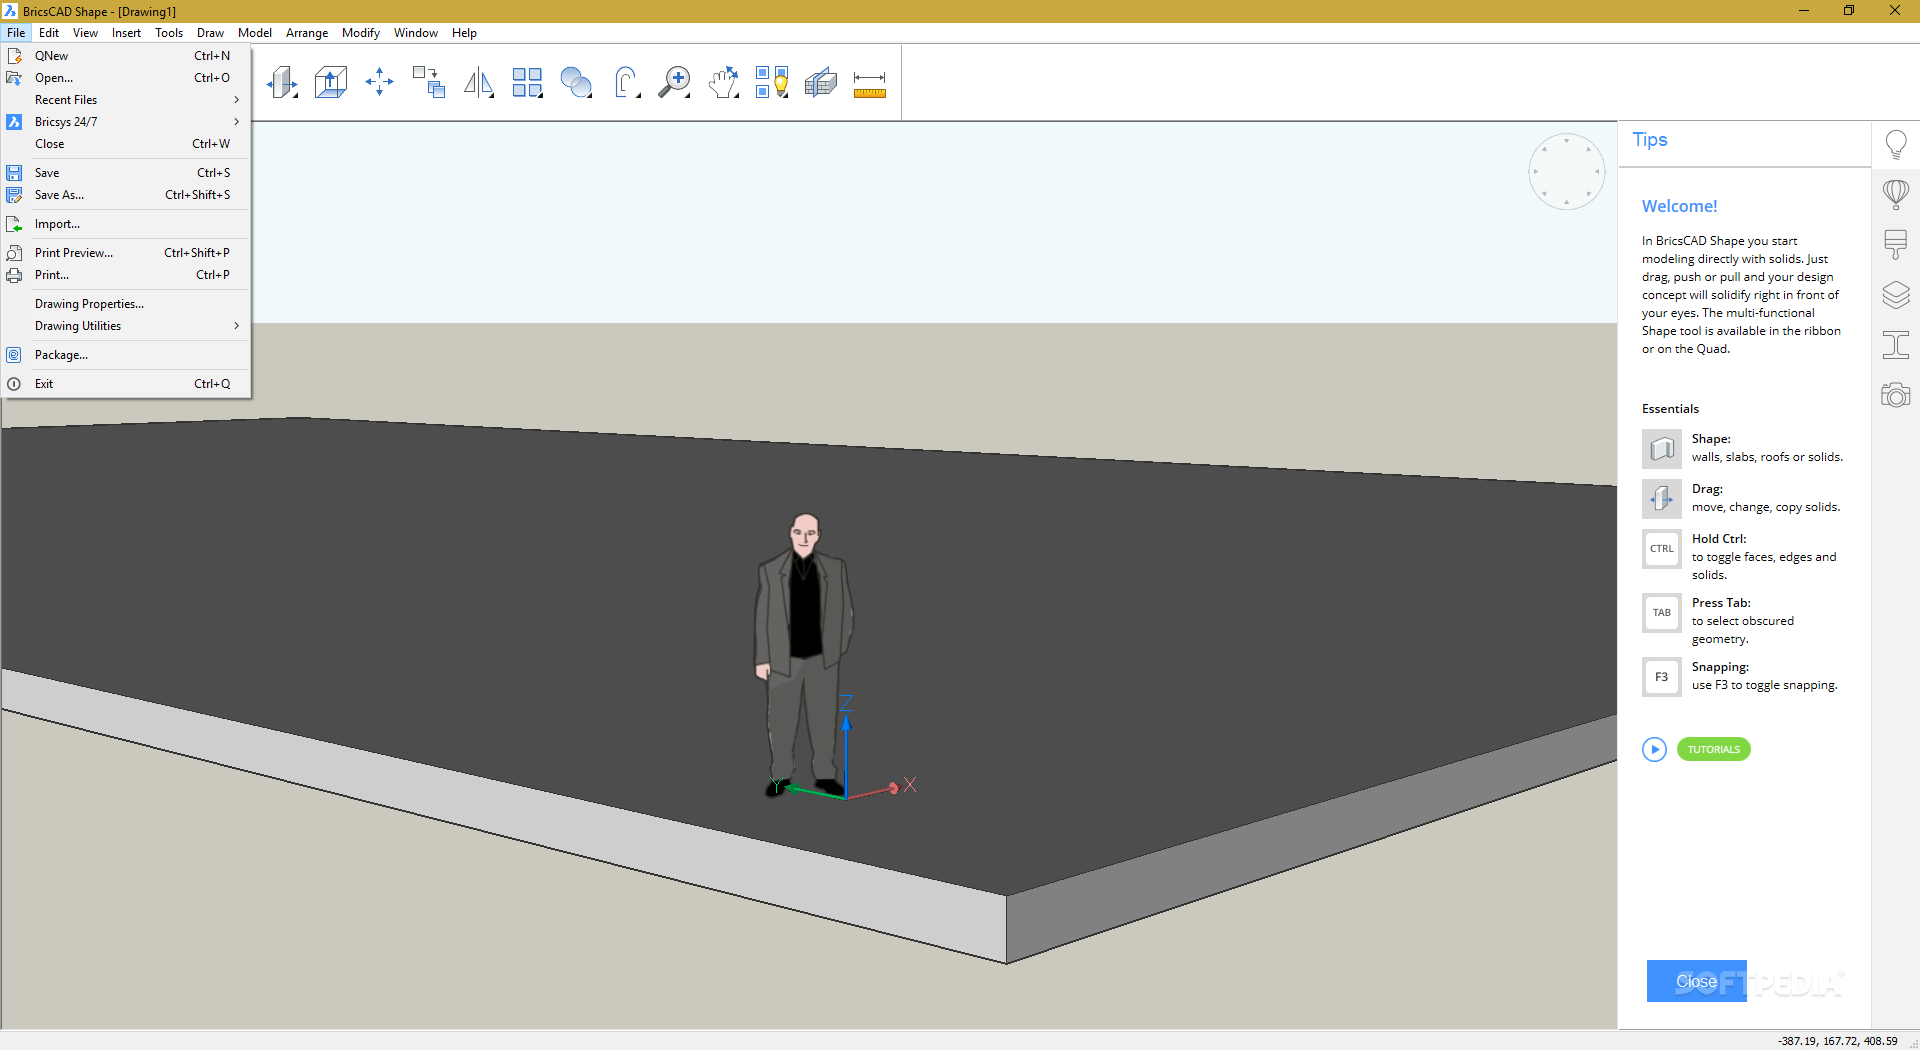Viewport: 1920px width, 1050px height.
Task: Play the tutorials video circle button
Action: (1654, 749)
